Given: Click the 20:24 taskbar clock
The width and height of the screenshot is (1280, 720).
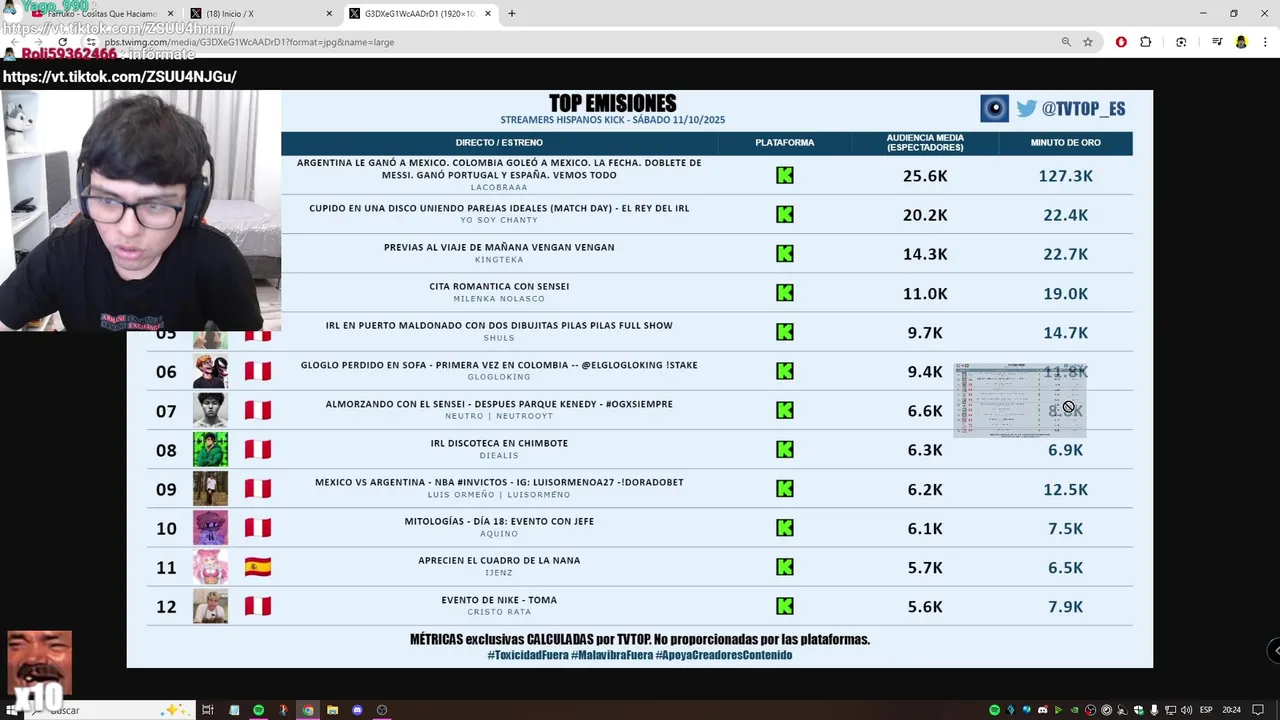Looking at the screenshot, I should [1231, 710].
